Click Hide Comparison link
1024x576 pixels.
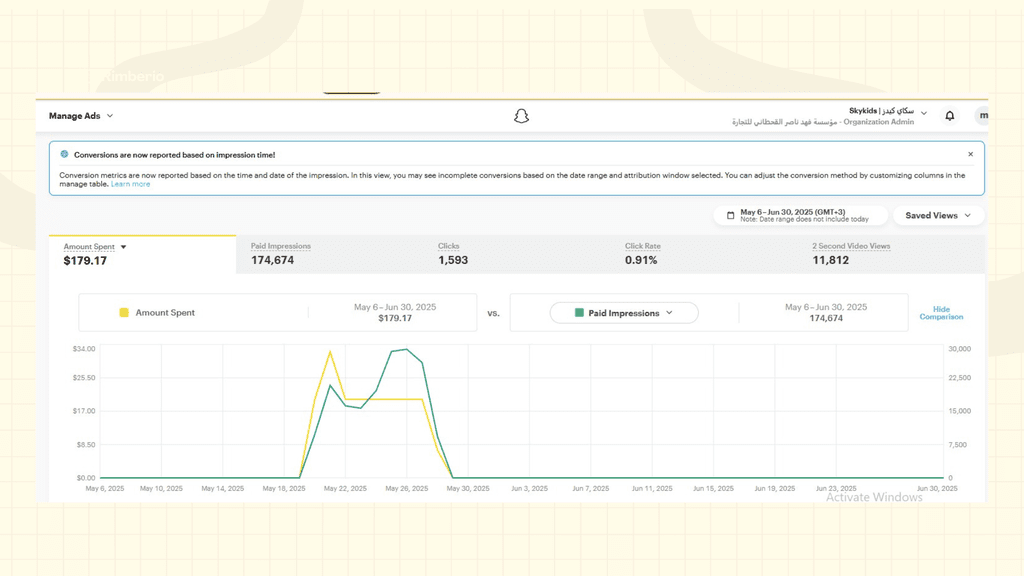pos(941,313)
